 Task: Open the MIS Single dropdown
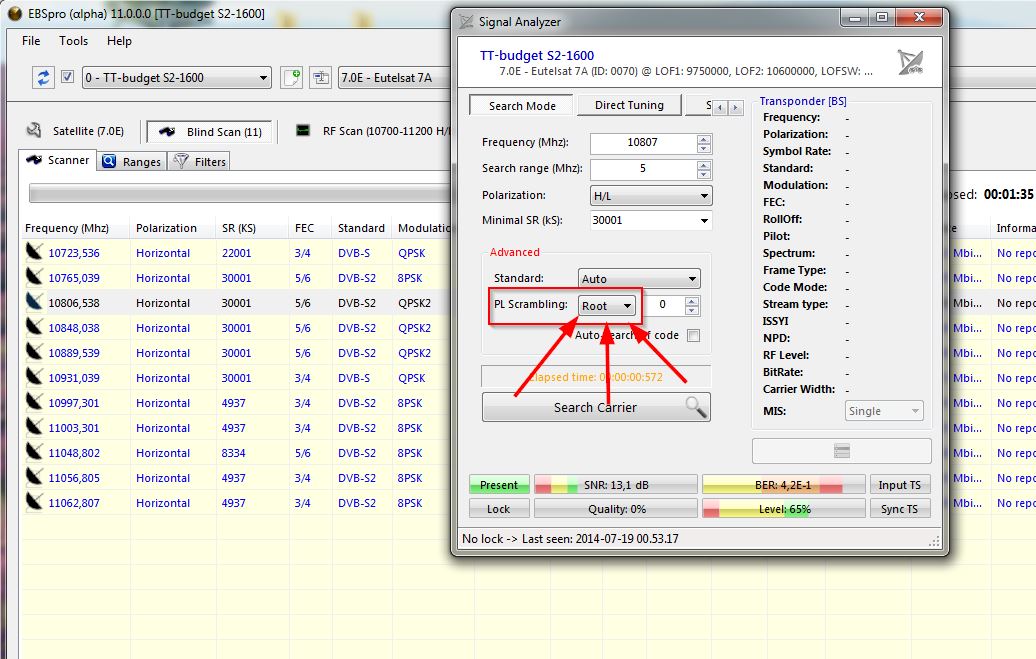(883, 411)
